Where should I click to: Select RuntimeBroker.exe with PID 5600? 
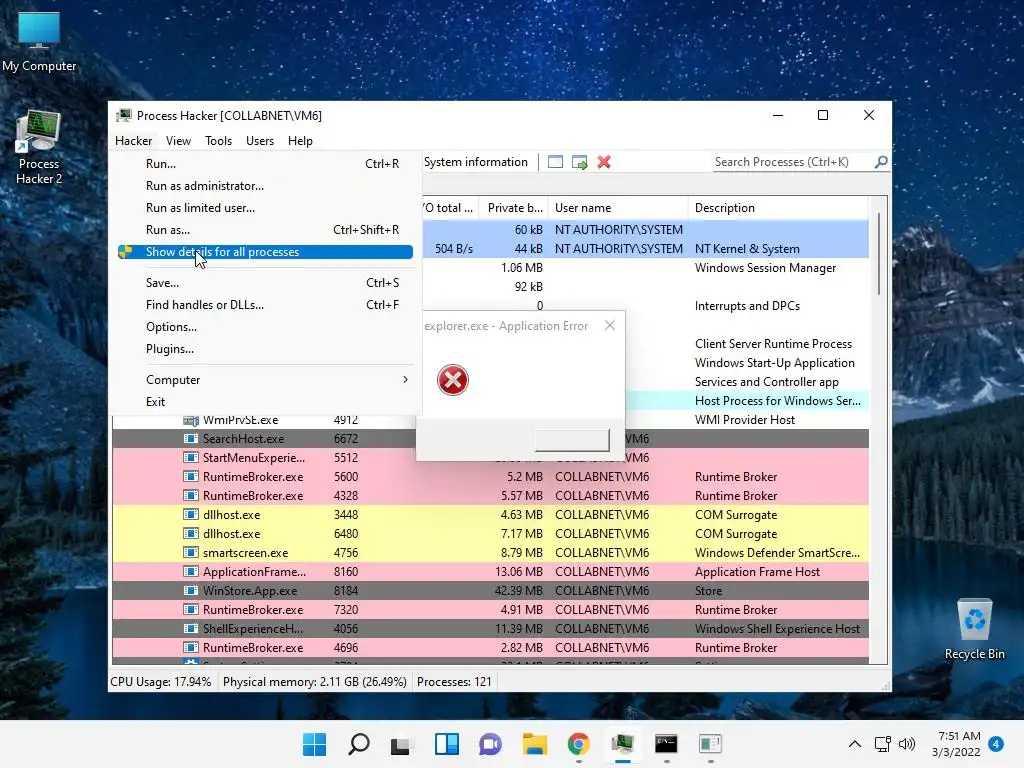coord(490,477)
